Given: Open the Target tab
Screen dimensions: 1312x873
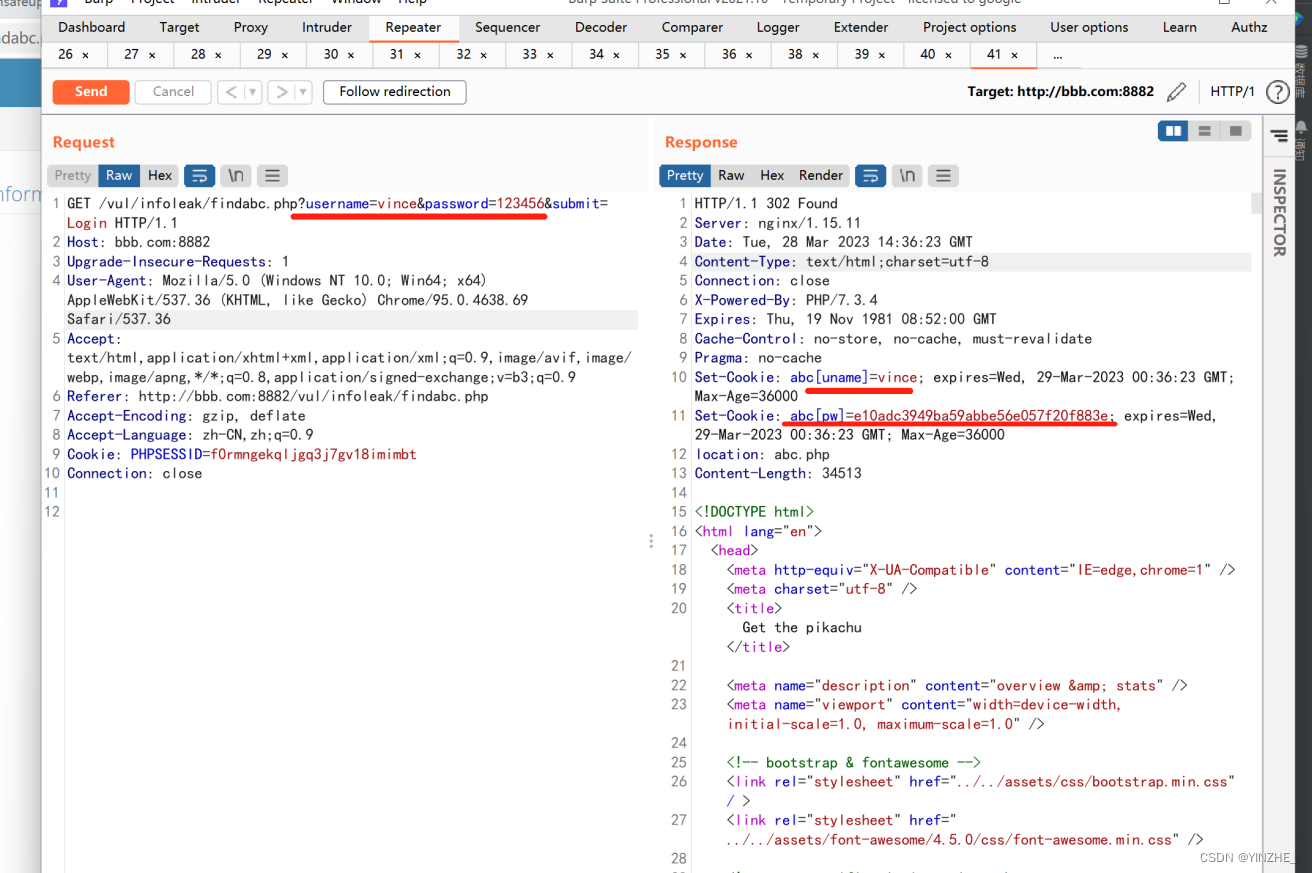Looking at the screenshot, I should [179, 27].
